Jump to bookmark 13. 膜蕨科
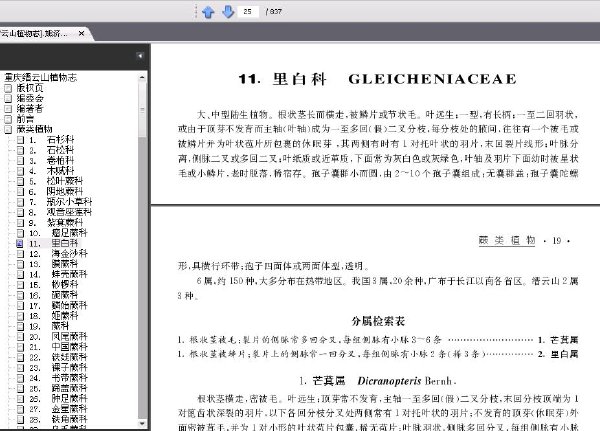The width and height of the screenshot is (600, 431). pyautogui.click(x=54, y=264)
